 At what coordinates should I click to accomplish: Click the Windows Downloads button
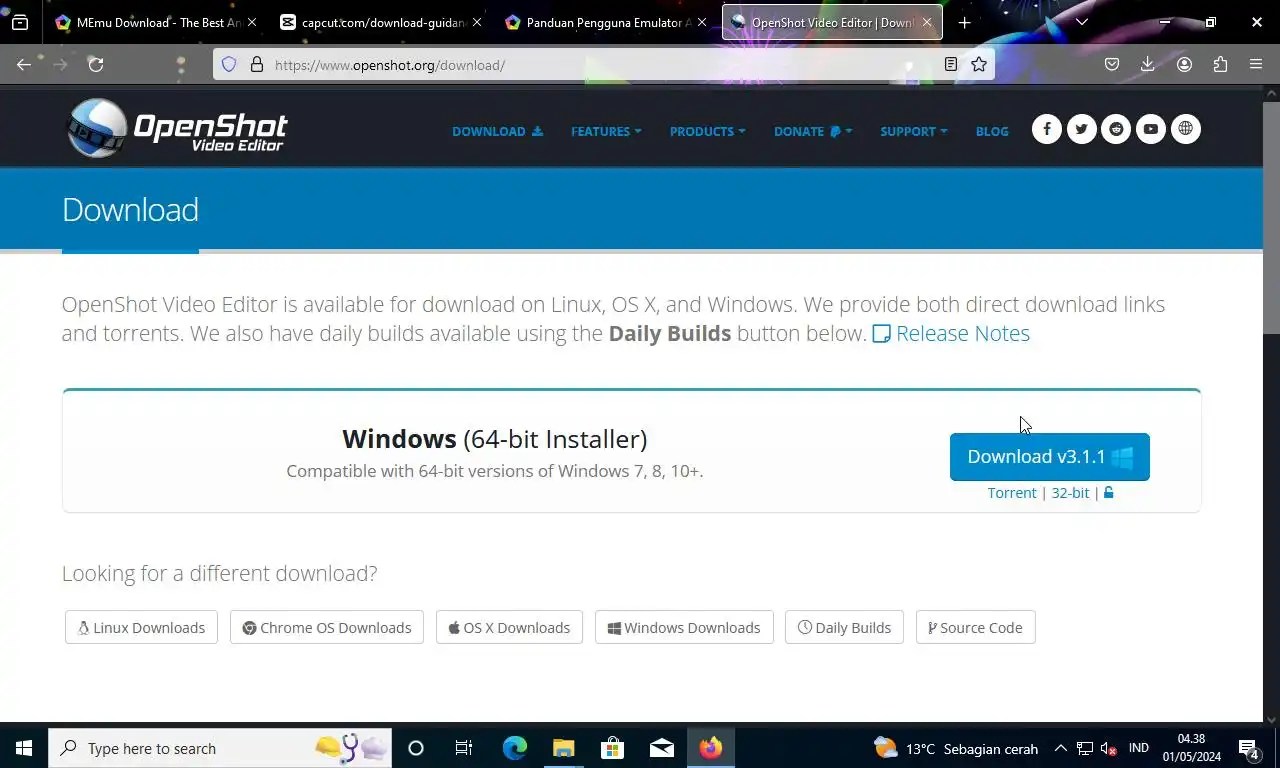(684, 627)
